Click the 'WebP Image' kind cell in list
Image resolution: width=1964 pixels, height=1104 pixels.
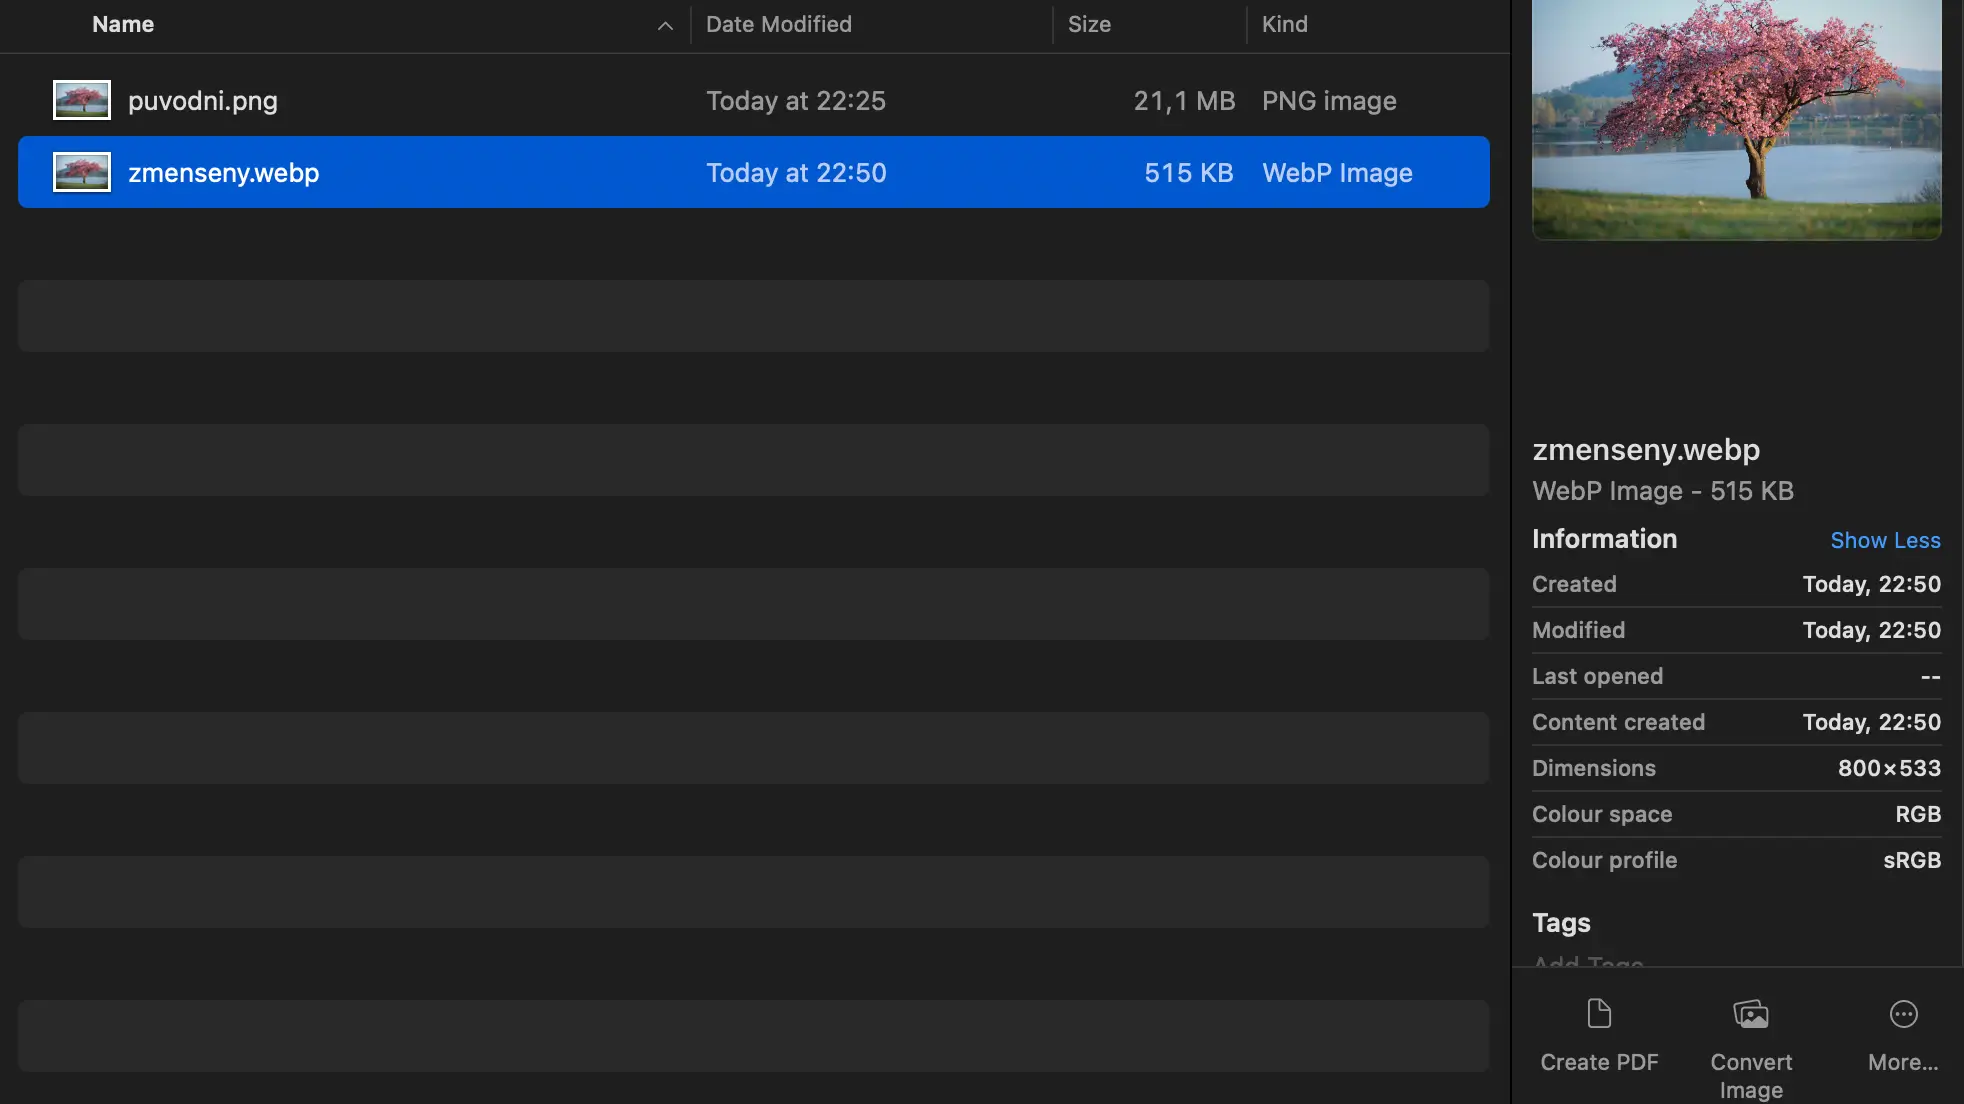[1337, 173]
